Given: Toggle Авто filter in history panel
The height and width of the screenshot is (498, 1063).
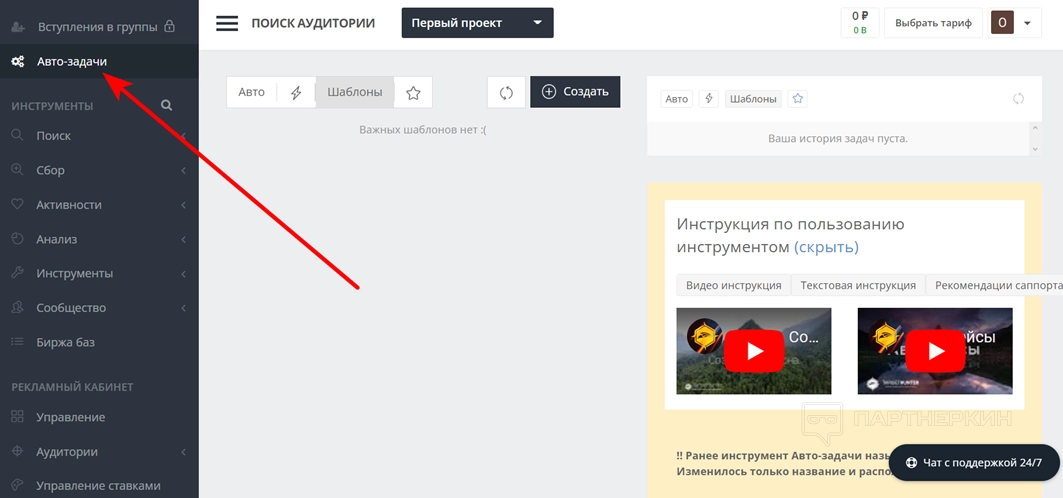Looking at the screenshot, I should 677,99.
